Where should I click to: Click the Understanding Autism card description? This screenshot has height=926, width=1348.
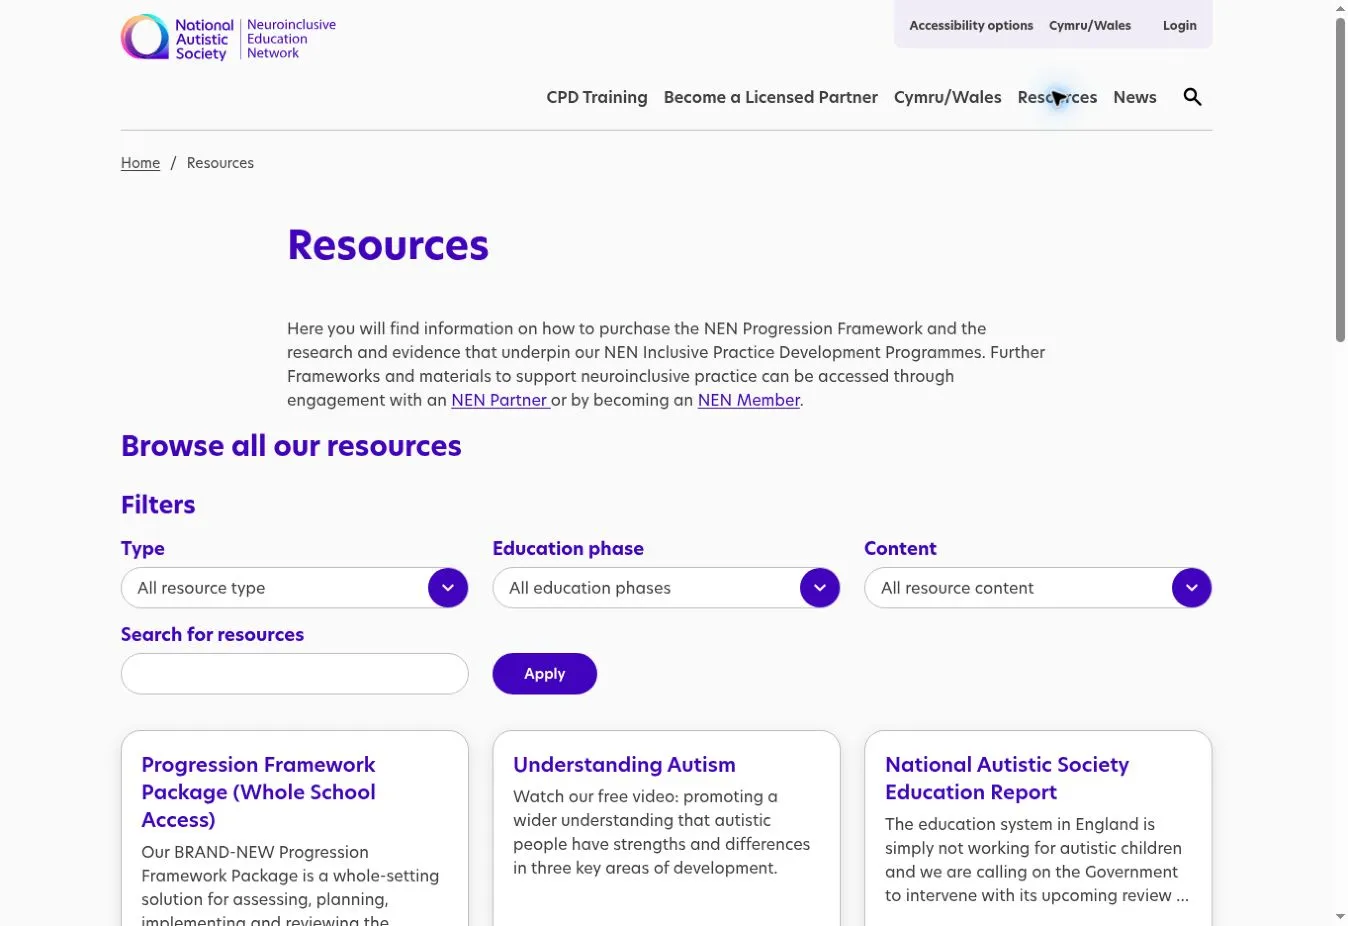[662, 833]
